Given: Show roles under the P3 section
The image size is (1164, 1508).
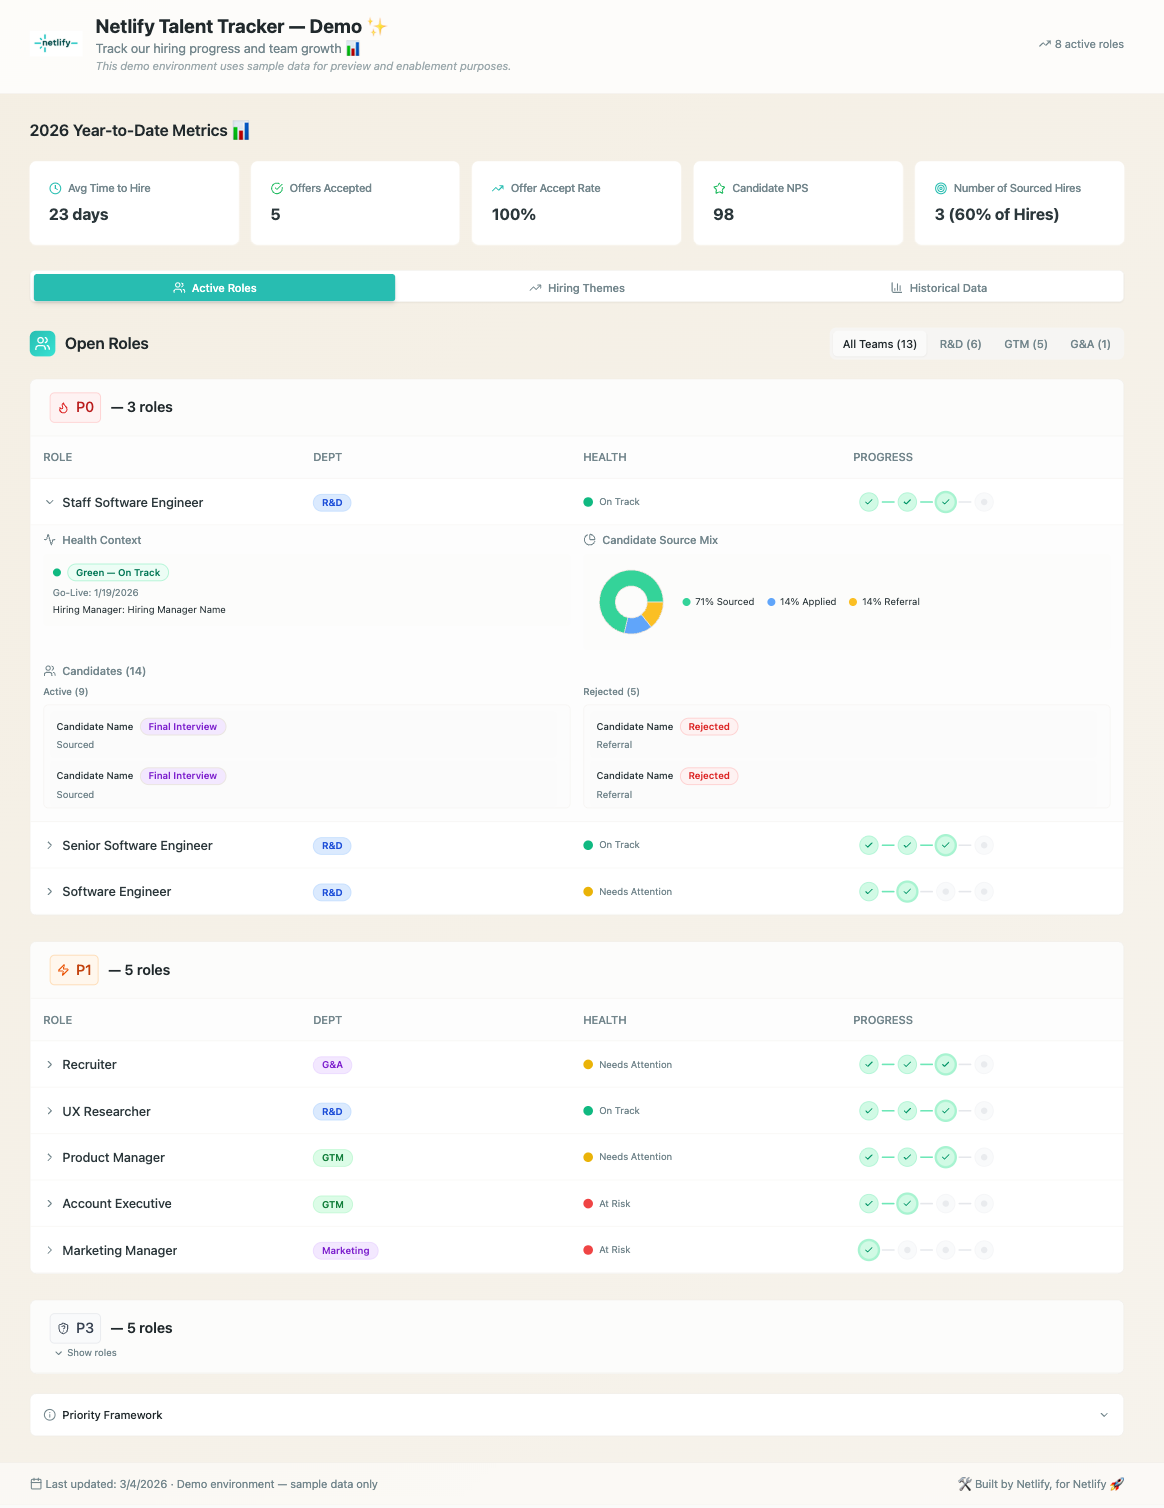Looking at the screenshot, I should tap(86, 1352).
